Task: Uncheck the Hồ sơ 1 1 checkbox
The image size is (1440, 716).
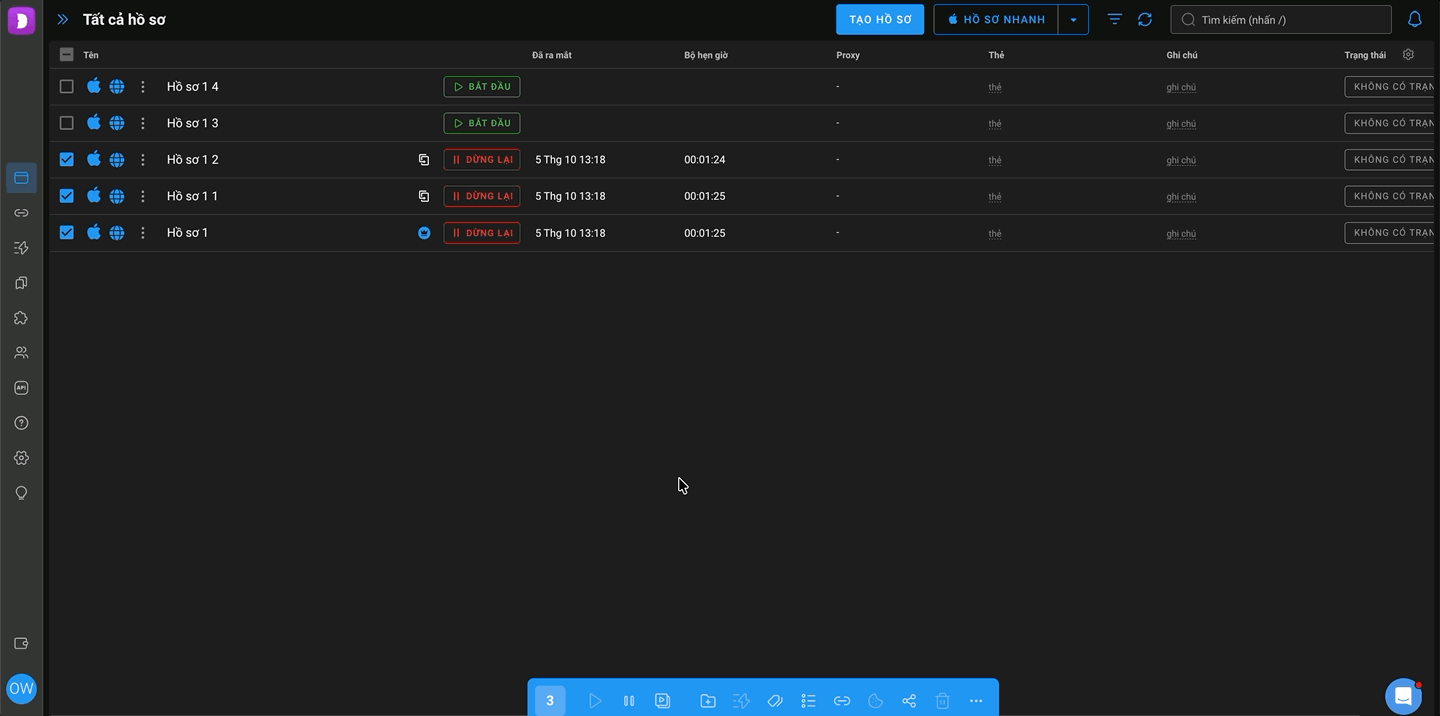Action: (x=67, y=196)
